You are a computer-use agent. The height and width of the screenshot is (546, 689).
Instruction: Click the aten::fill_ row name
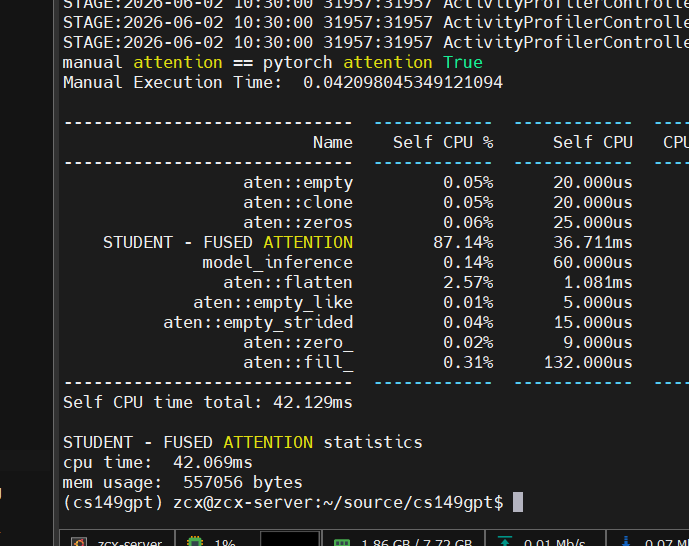(298, 362)
